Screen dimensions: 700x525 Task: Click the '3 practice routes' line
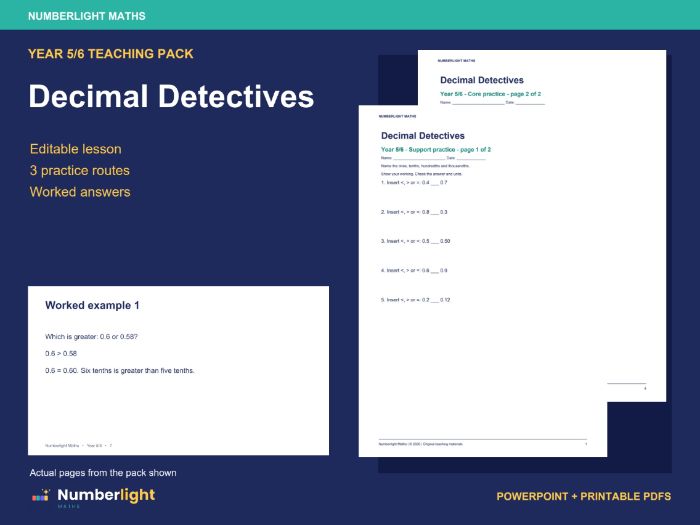pyautogui.click(x=79, y=171)
